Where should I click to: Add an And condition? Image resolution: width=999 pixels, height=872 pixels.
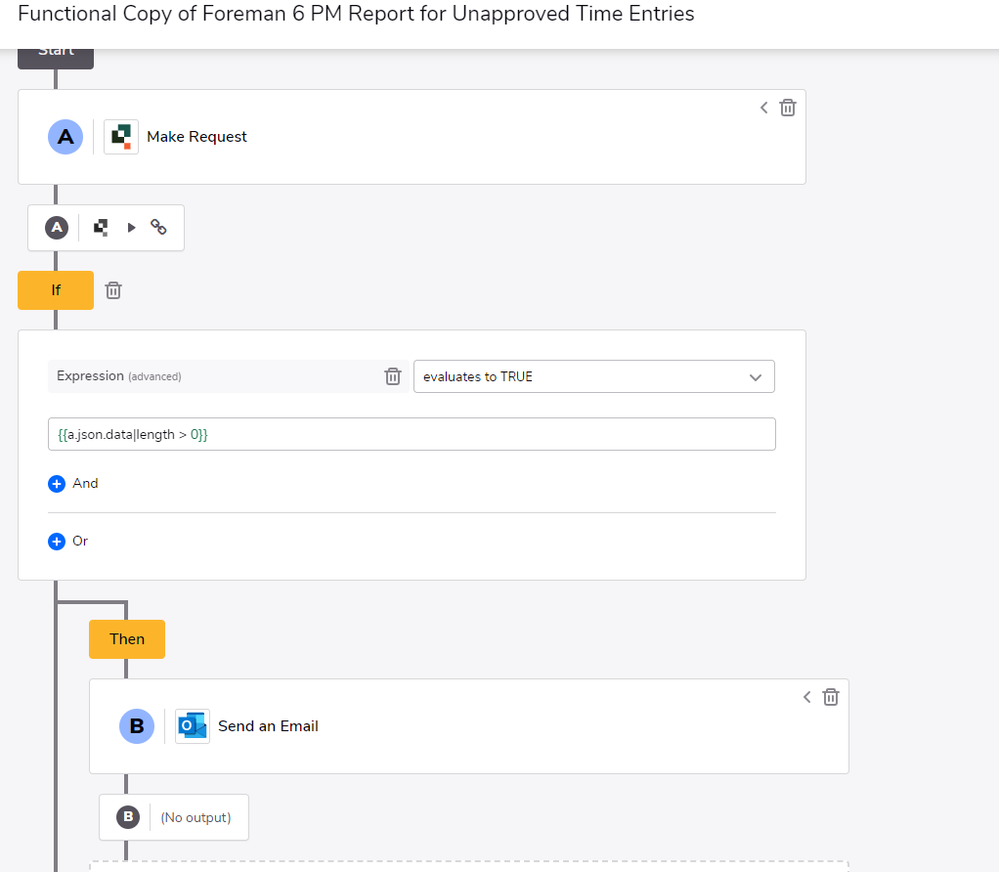pos(73,483)
